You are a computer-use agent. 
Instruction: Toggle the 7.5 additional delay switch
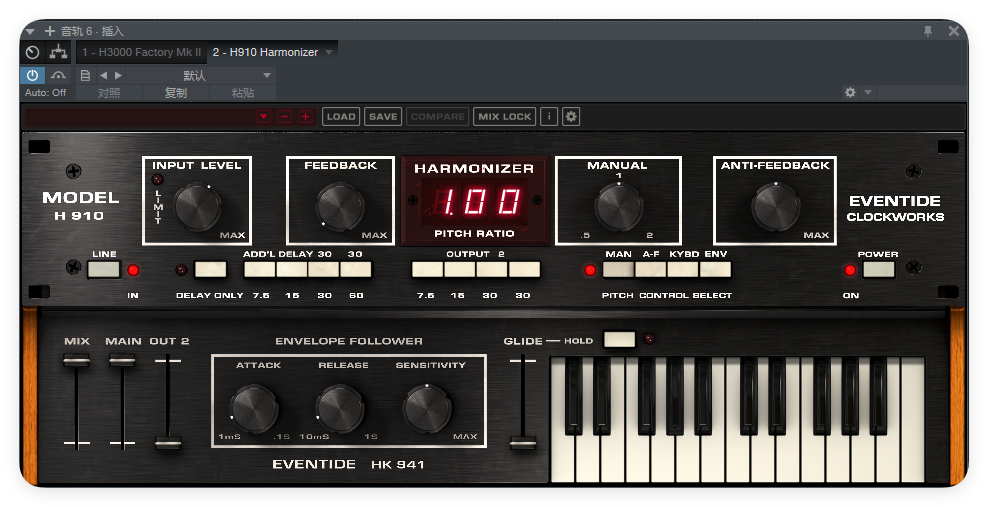pos(260,270)
